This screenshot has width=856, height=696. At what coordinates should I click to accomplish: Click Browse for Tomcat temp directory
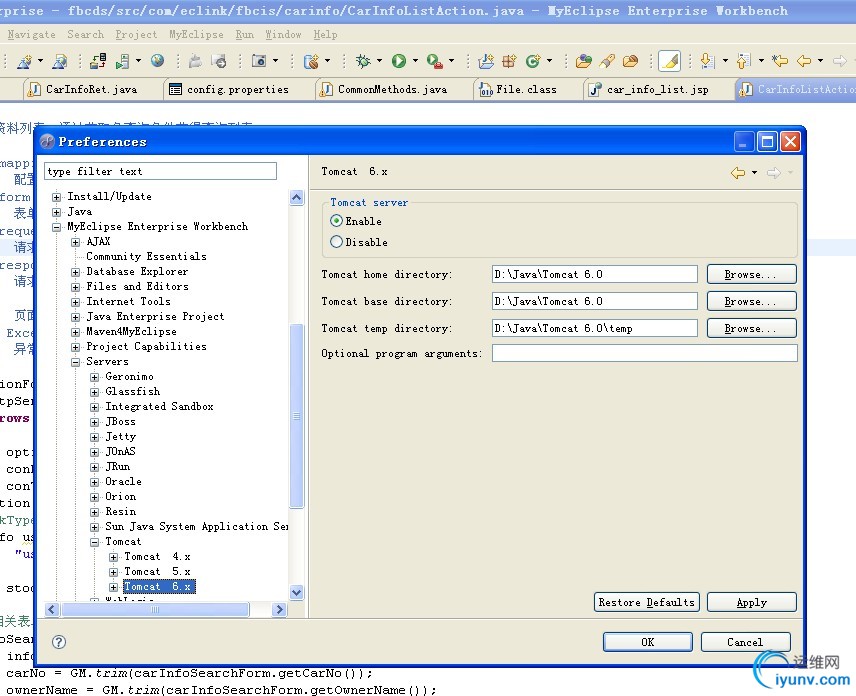tap(751, 328)
